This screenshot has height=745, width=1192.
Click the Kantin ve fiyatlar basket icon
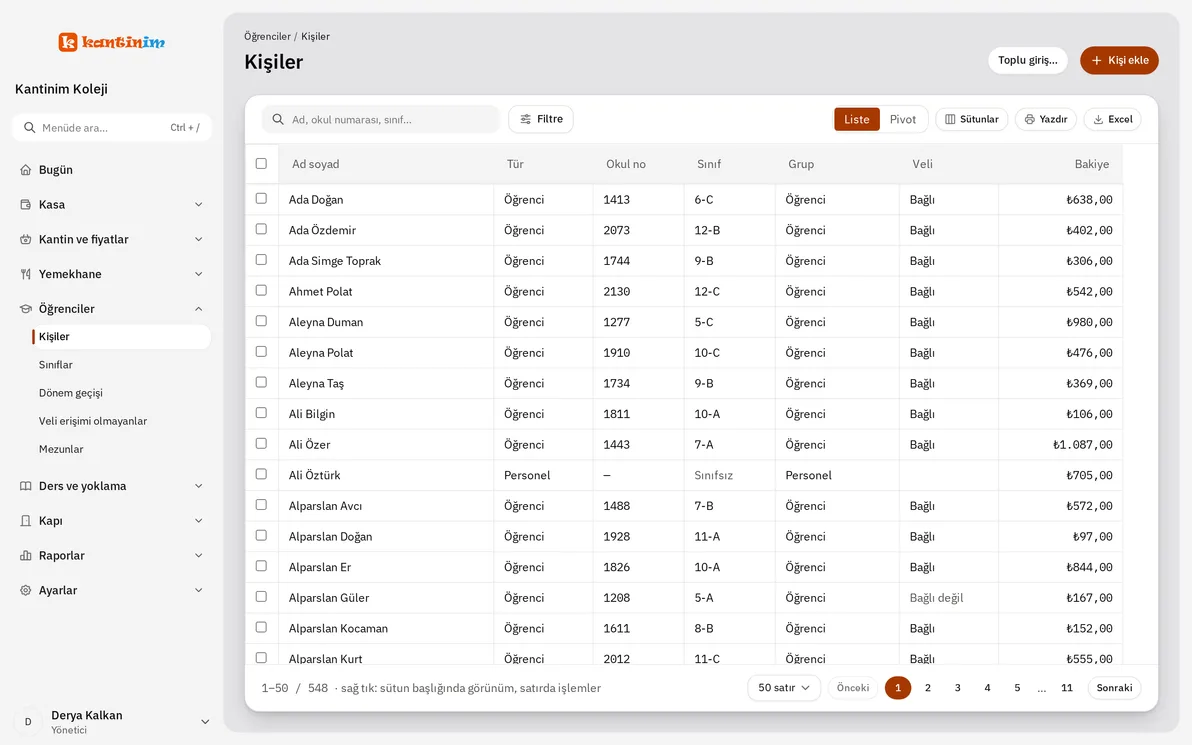(x=26, y=239)
